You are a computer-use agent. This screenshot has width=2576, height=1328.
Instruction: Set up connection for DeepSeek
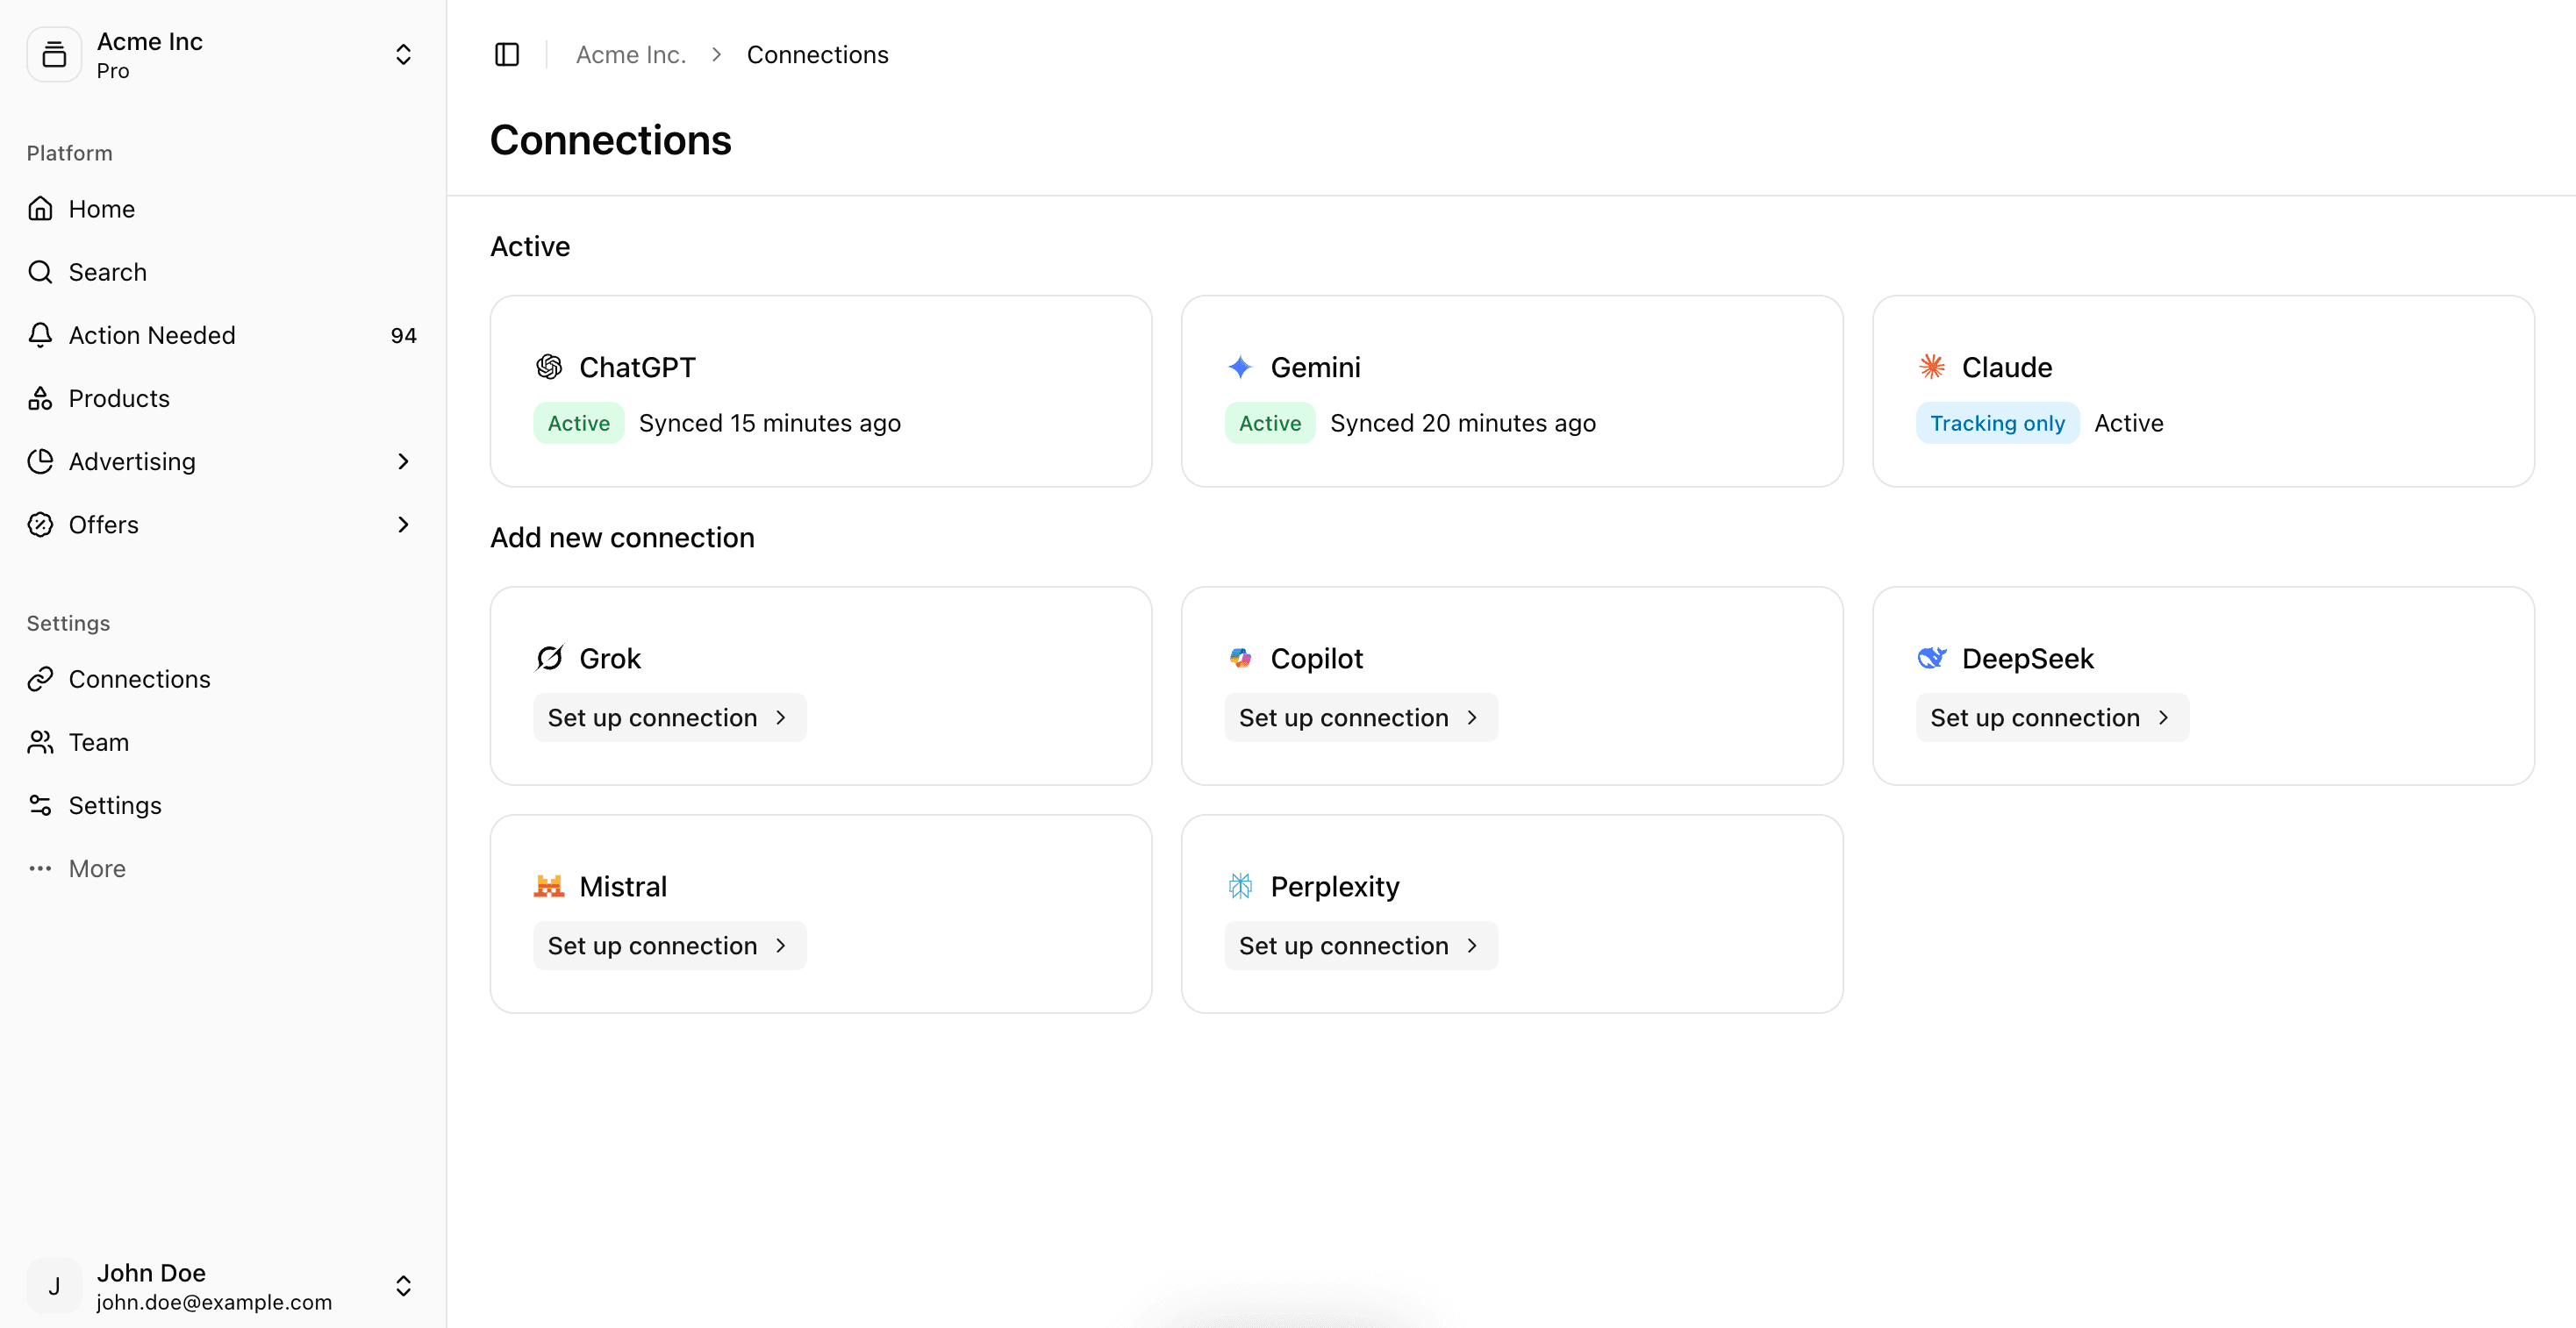tap(2051, 716)
